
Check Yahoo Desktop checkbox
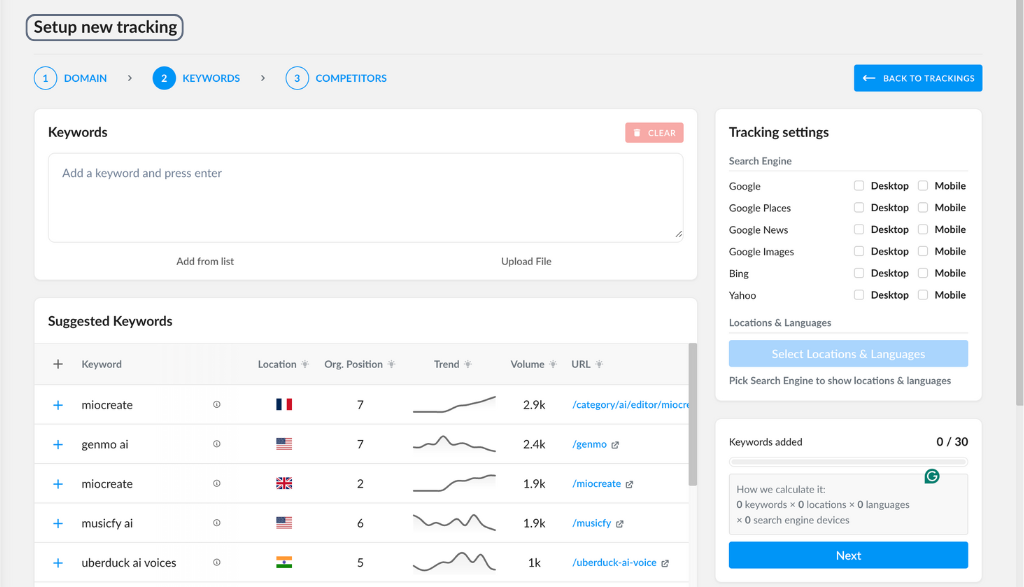click(x=859, y=295)
